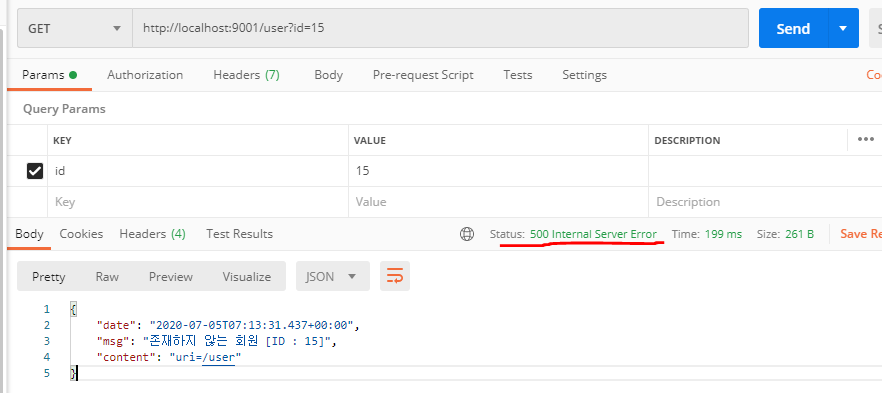The width and height of the screenshot is (882, 393).
Task: Open the Settings tab
Action: 584,75
